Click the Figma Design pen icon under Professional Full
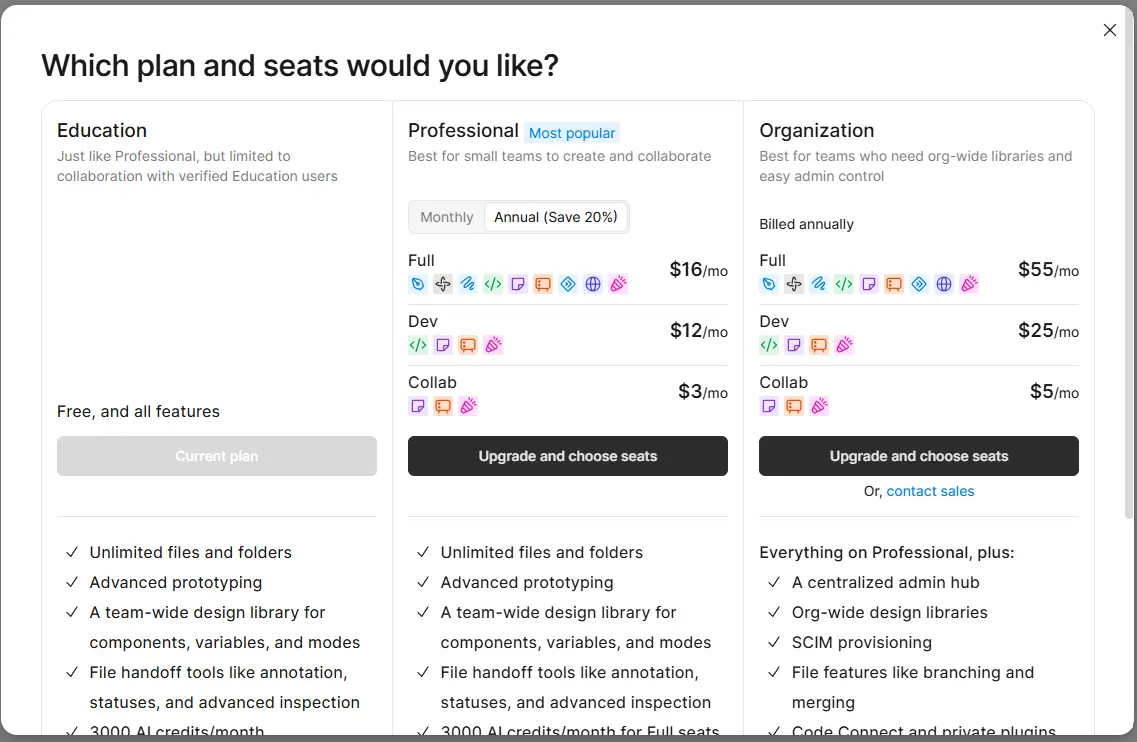The image size is (1137, 742). coord(418,284)
